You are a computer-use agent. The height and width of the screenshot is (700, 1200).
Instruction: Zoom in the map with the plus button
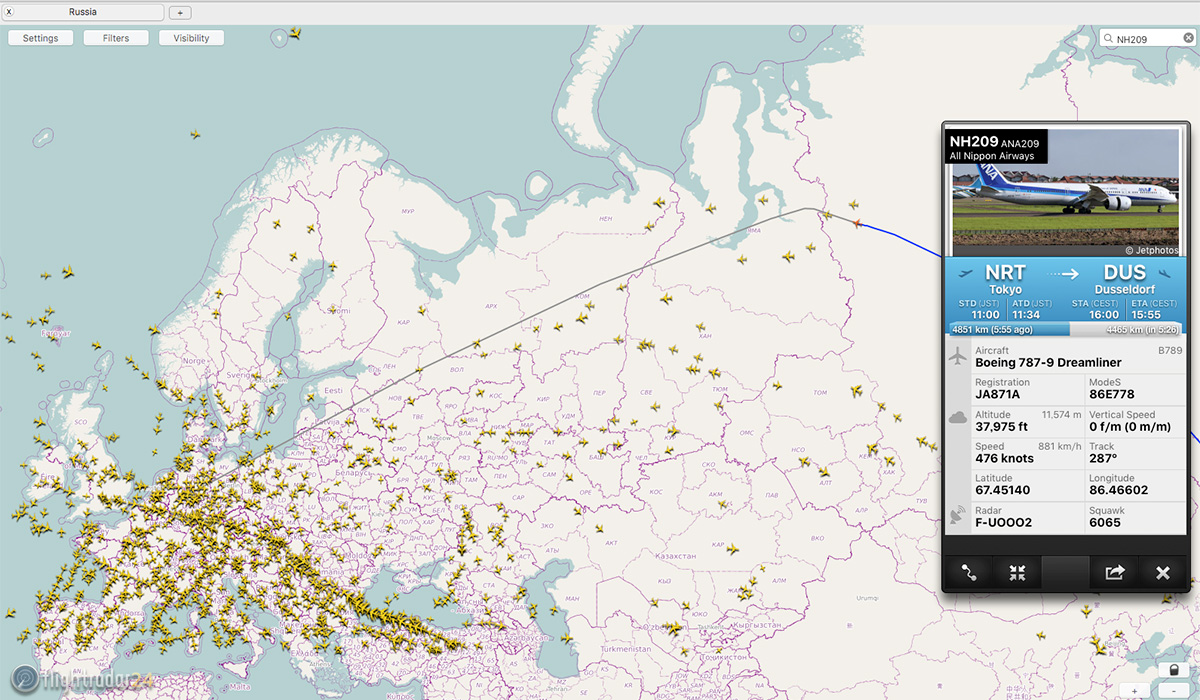coord(1134,691)
